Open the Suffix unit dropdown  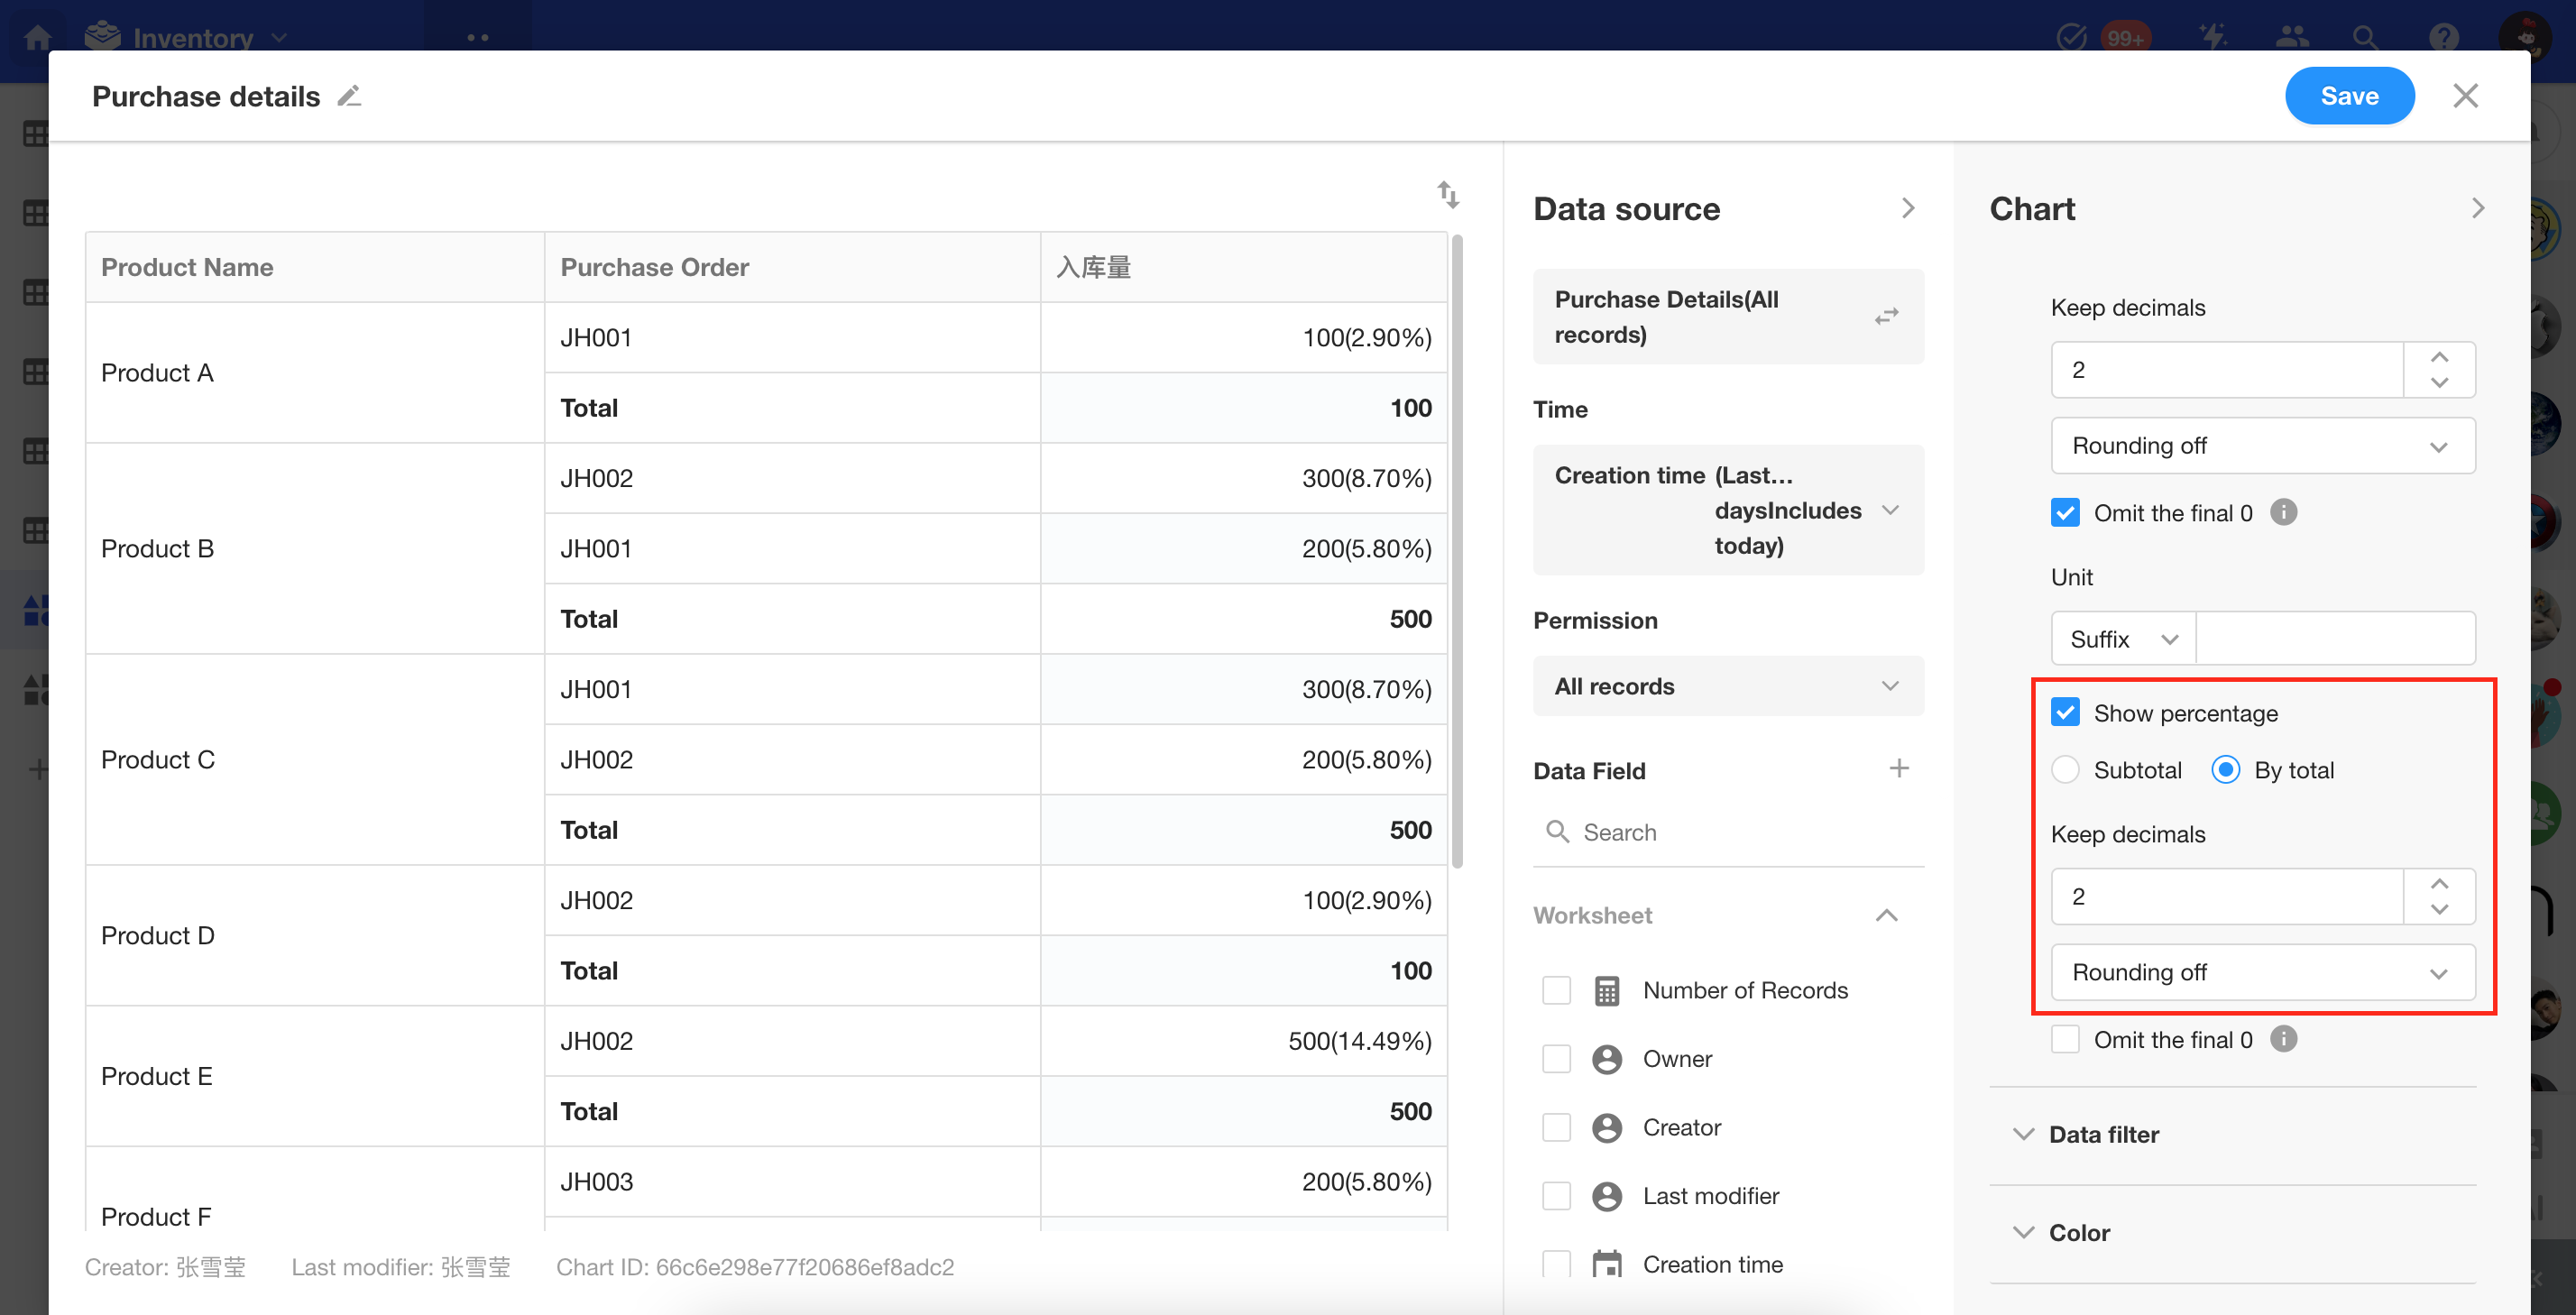[2123, 639]
